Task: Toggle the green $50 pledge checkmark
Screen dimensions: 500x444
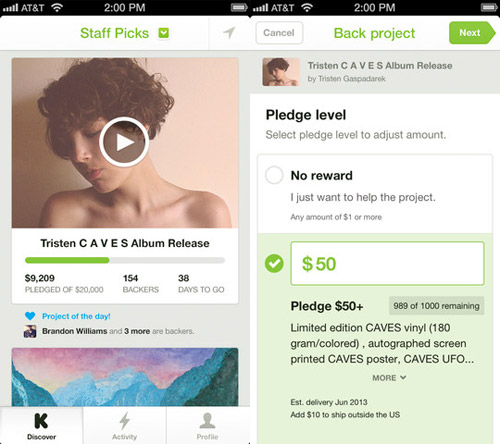Action: (x=274, y=263)
